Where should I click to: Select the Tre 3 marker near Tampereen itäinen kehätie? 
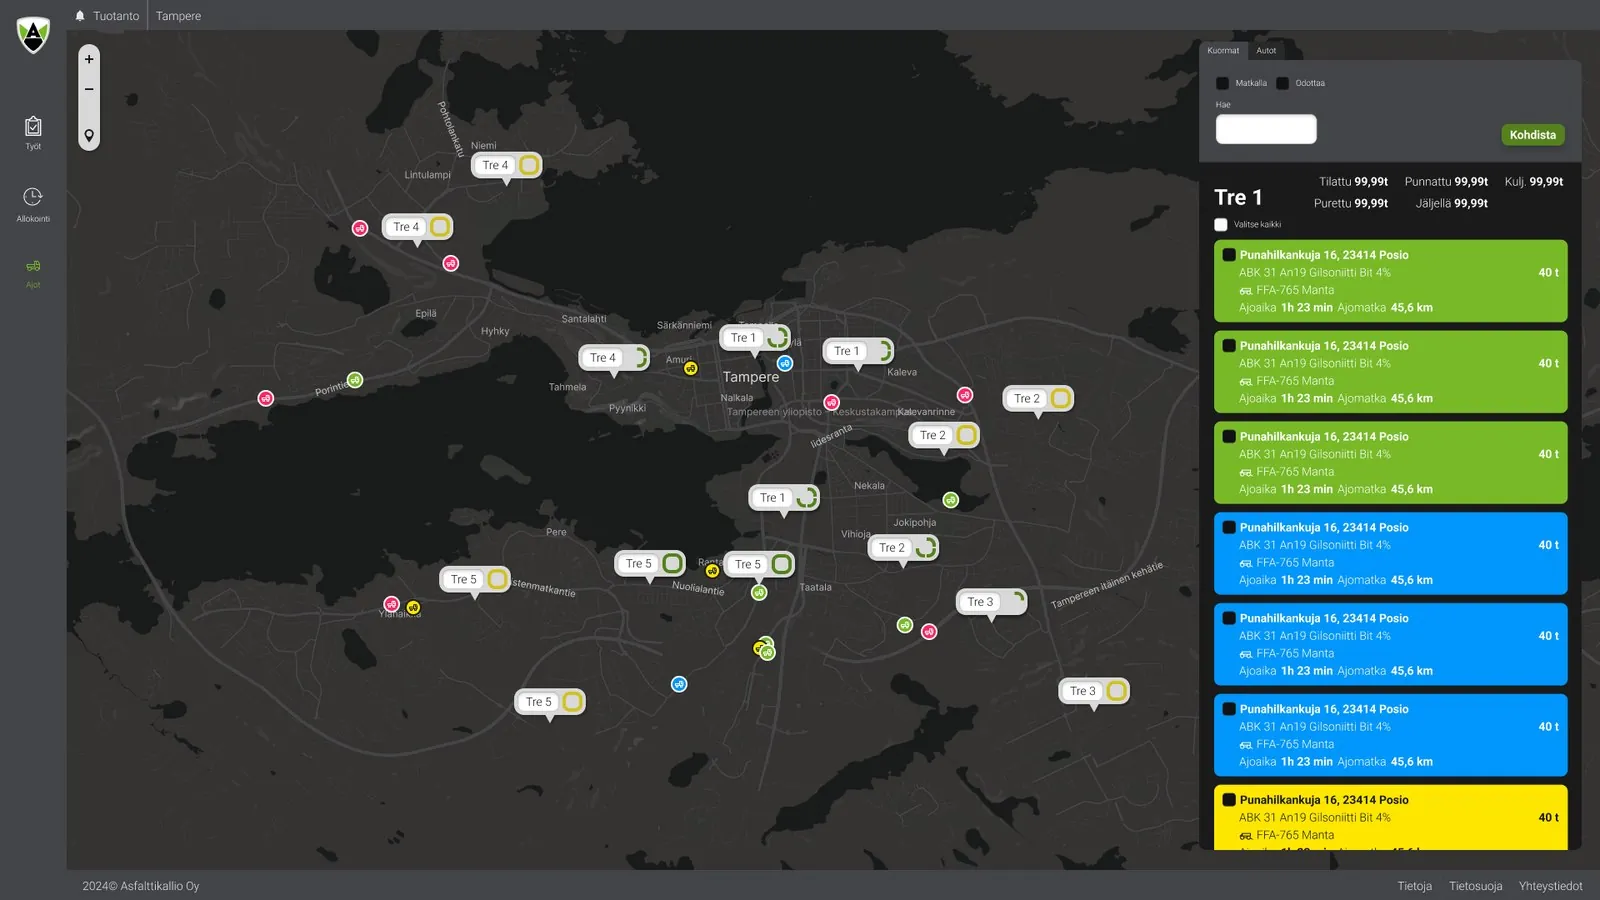pos(991,602)
